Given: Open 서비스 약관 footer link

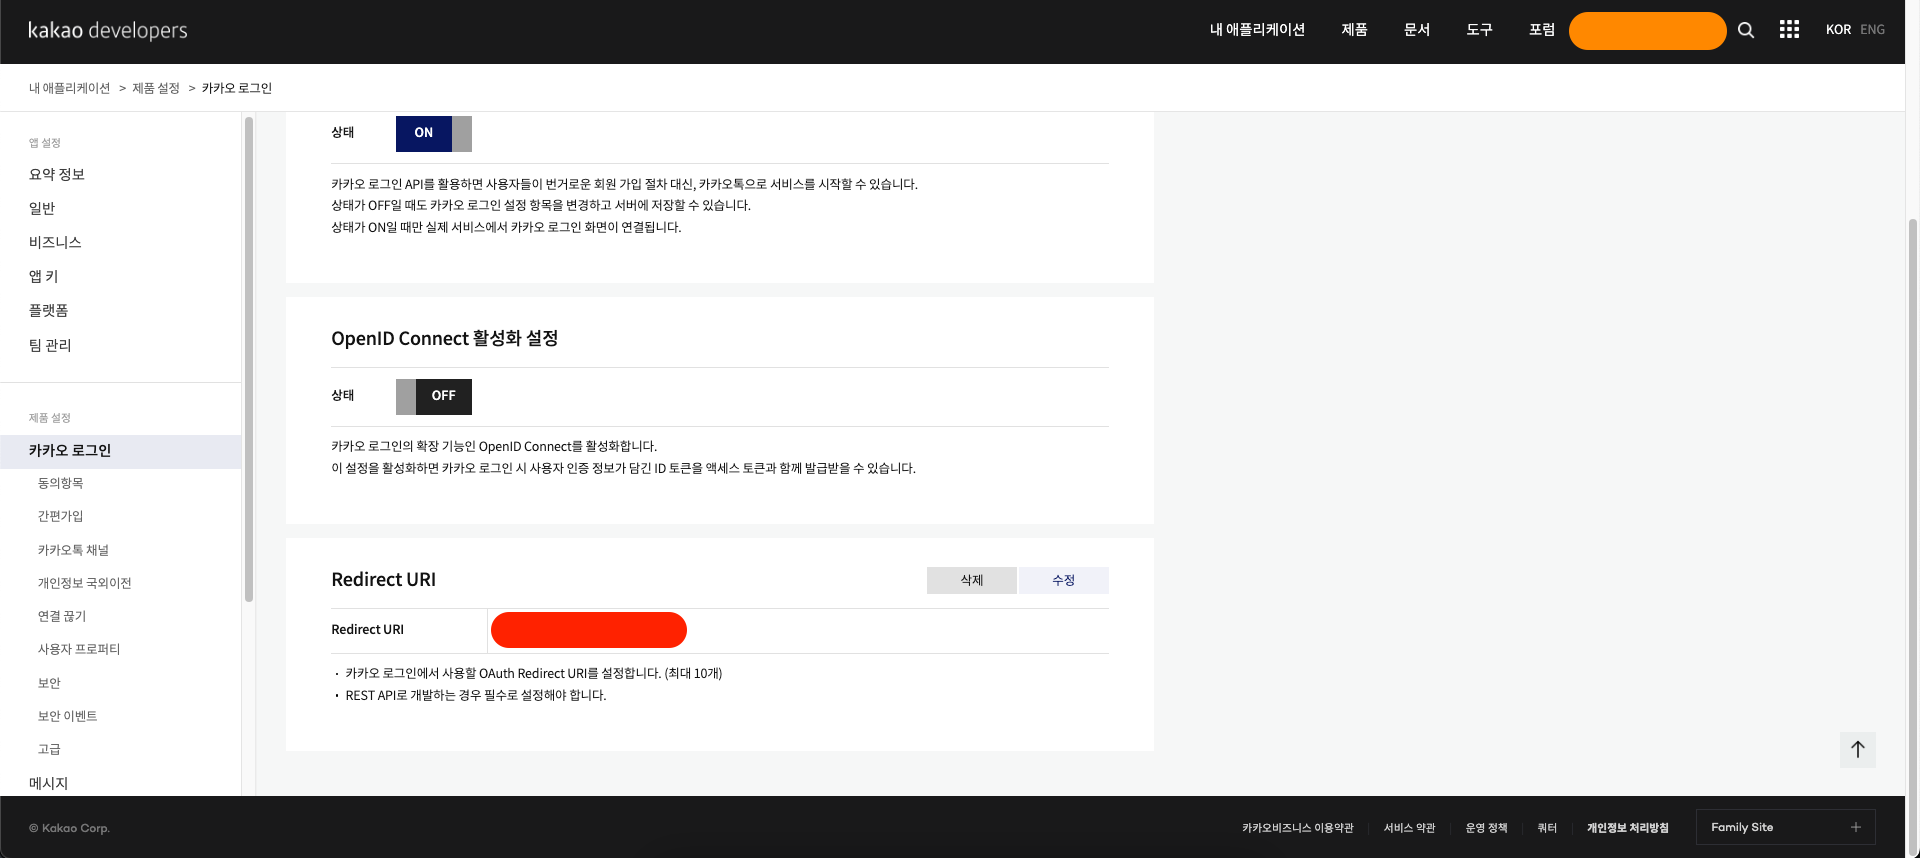Looking at the screenshot, I should (x=1409, y=828).
